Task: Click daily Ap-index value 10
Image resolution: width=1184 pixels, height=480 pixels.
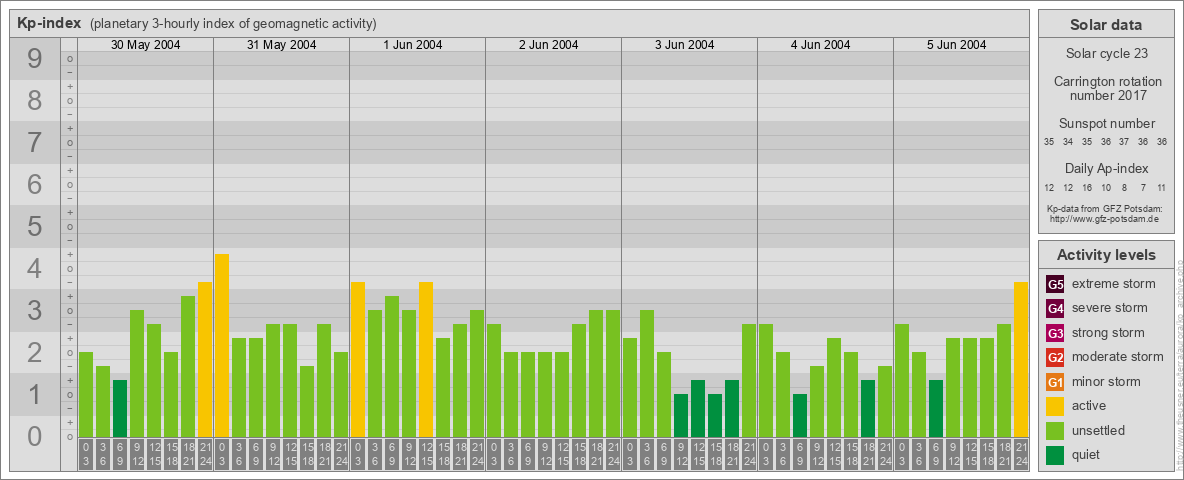Action: click(1106, 187)
